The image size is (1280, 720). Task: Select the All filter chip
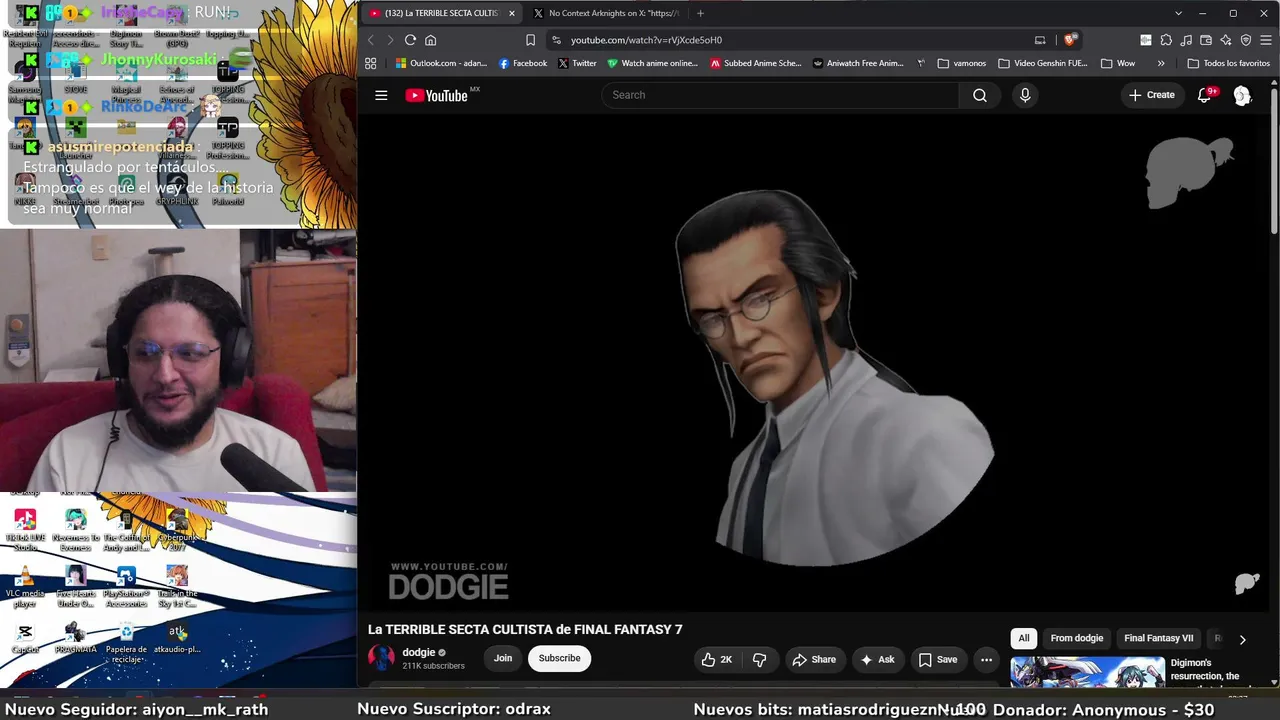[1023, 638]
